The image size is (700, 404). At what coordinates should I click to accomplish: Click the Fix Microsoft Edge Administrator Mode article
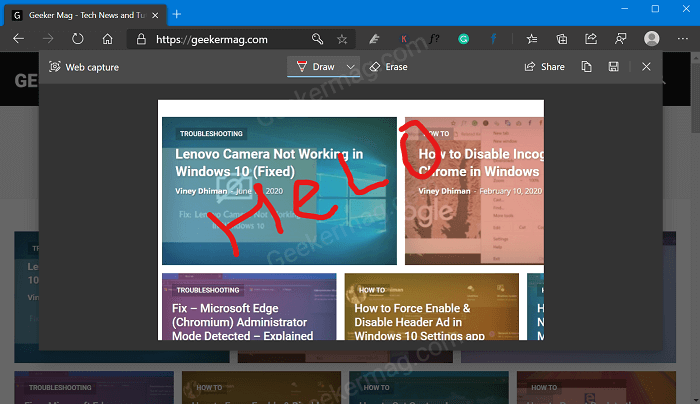pos(242,322)
